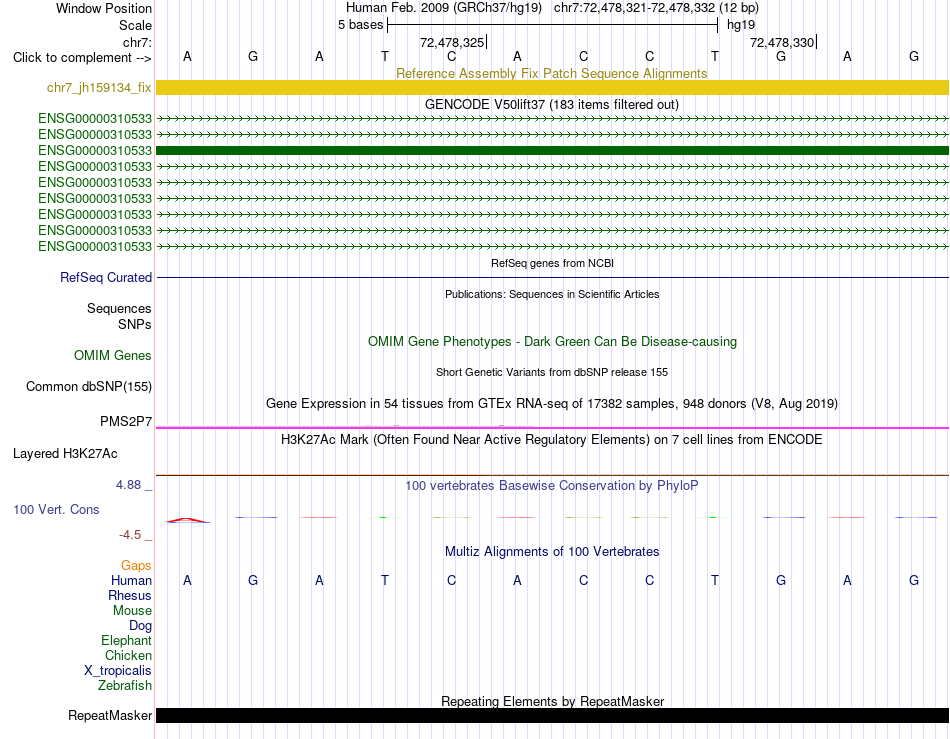
Task: Click the 'H3K27Ac Mark' ENCODE track title
Action: [x=552, y=439]
